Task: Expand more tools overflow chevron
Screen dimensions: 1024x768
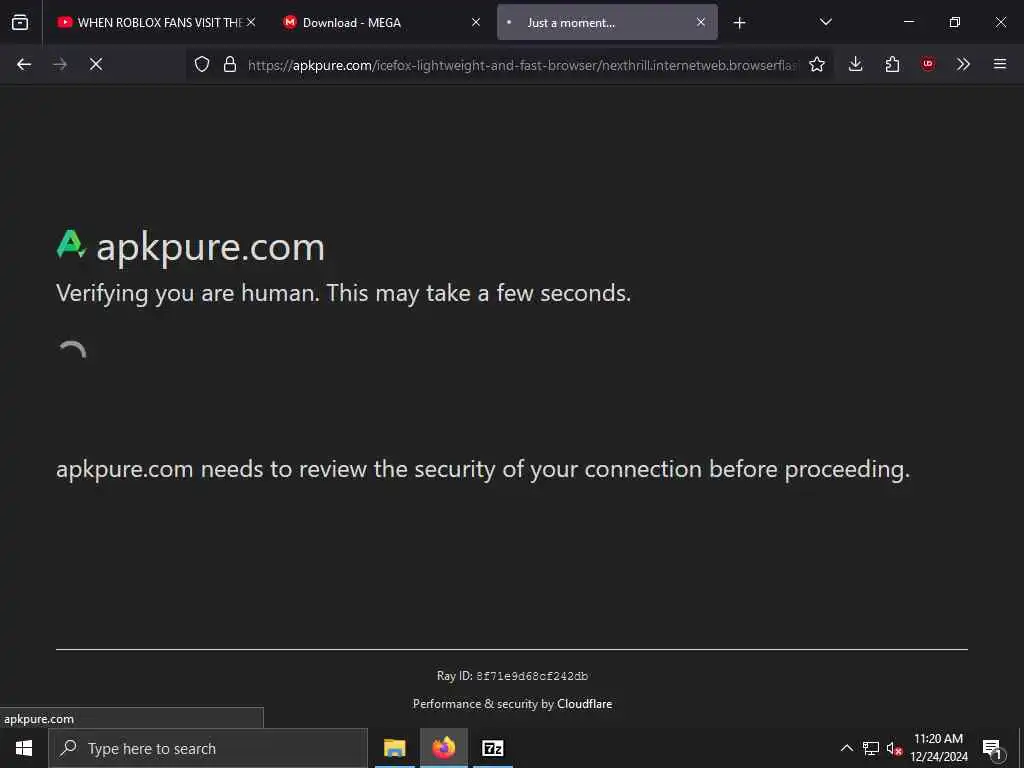Action: coord(963,64)
